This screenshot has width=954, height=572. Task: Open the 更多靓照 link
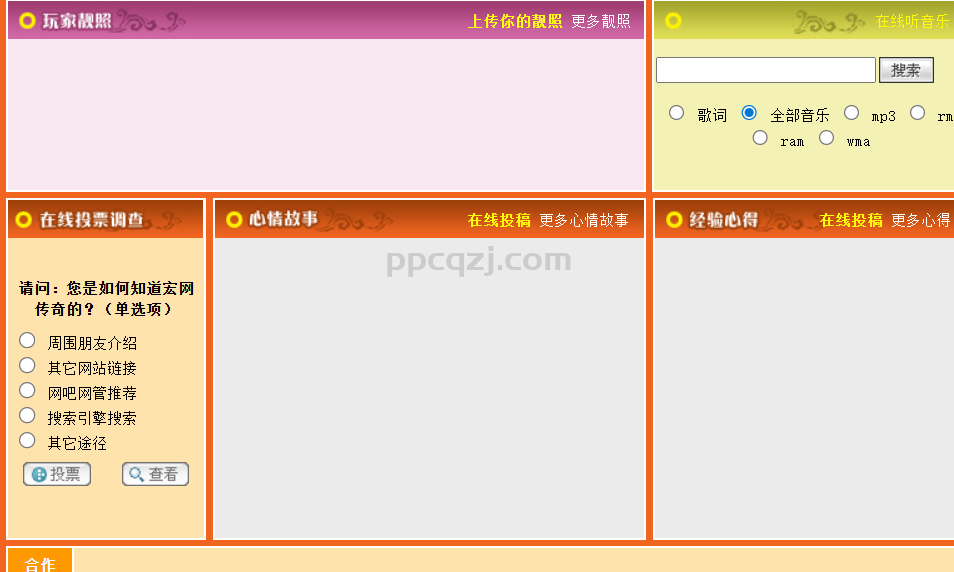[601, 21]
